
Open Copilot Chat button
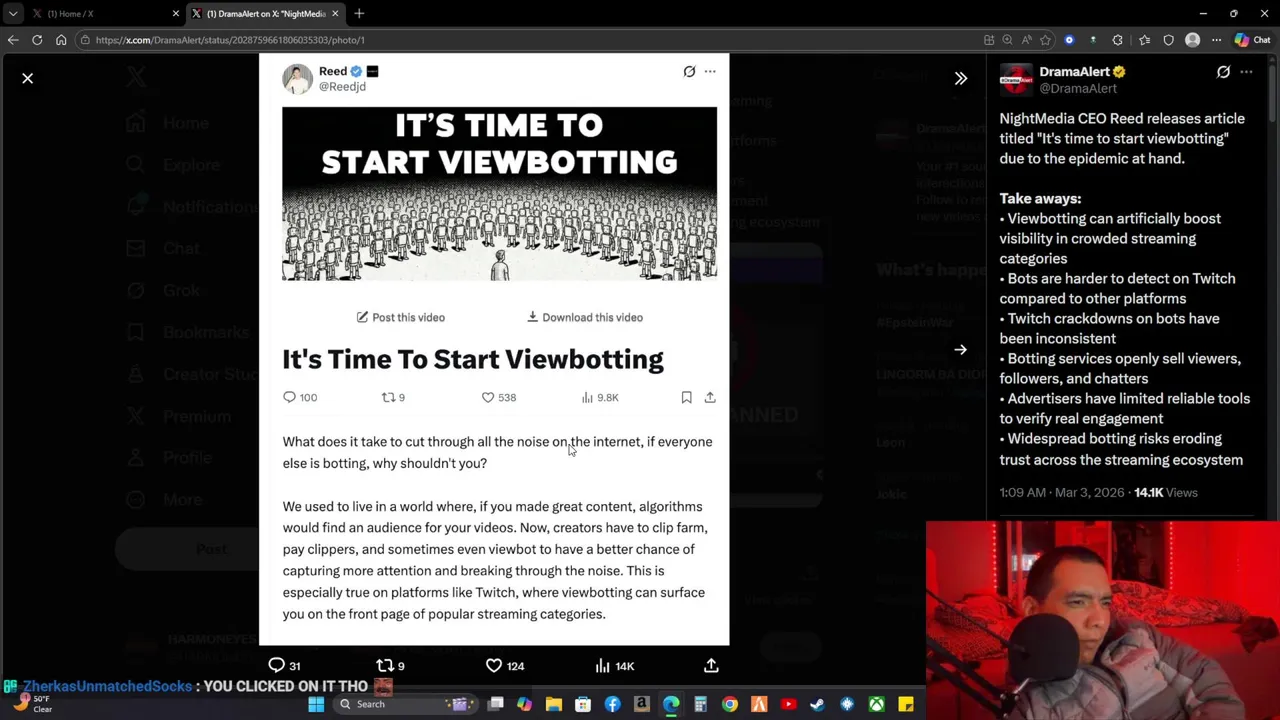[x=1252, y=40]
